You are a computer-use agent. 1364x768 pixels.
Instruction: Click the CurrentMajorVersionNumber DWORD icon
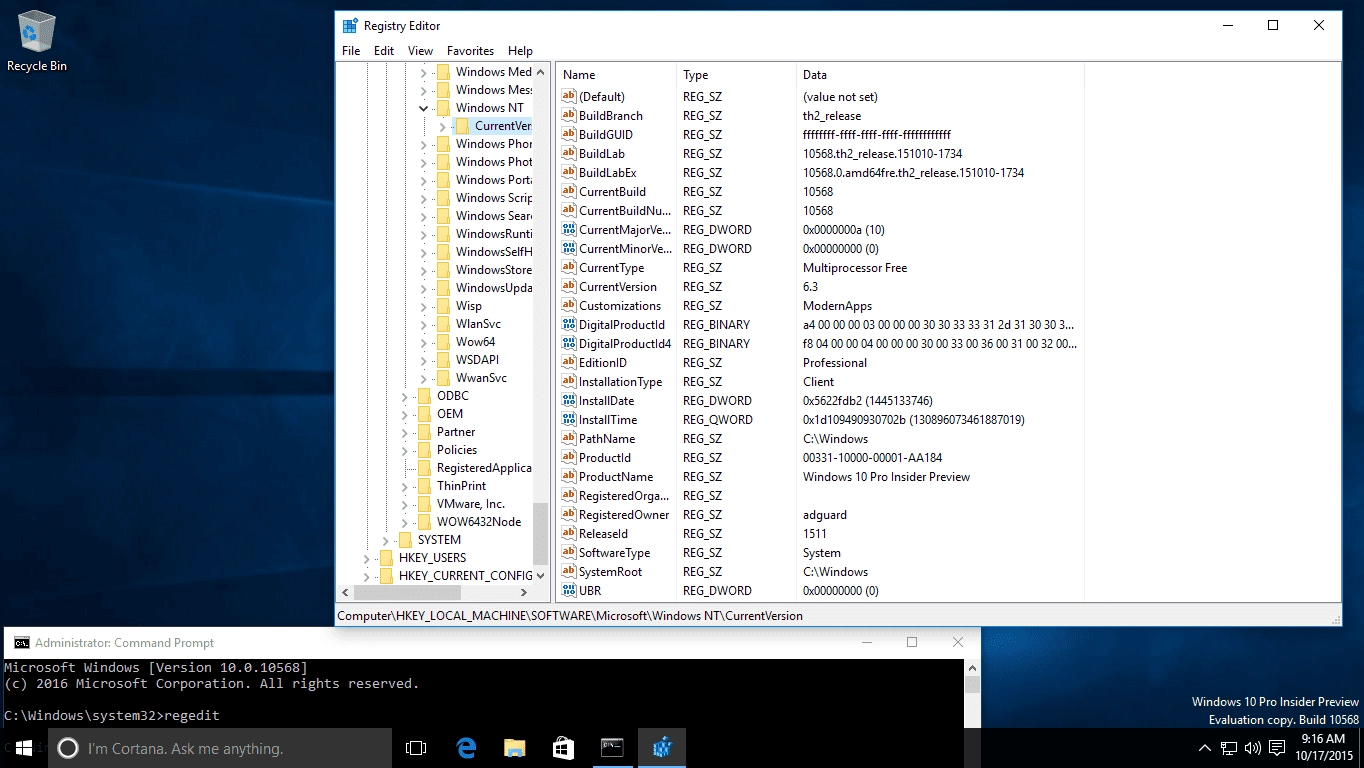click(569, 230)
